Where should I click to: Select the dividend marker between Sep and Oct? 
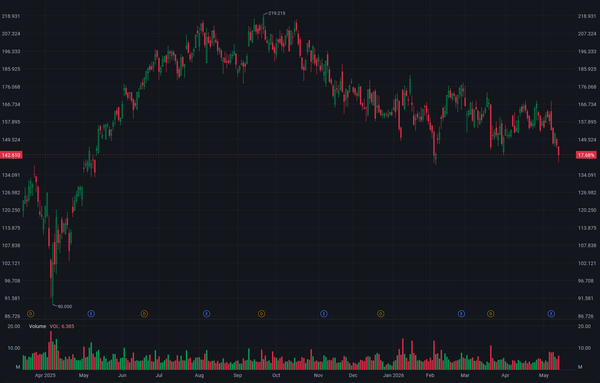tap(261, 314)
